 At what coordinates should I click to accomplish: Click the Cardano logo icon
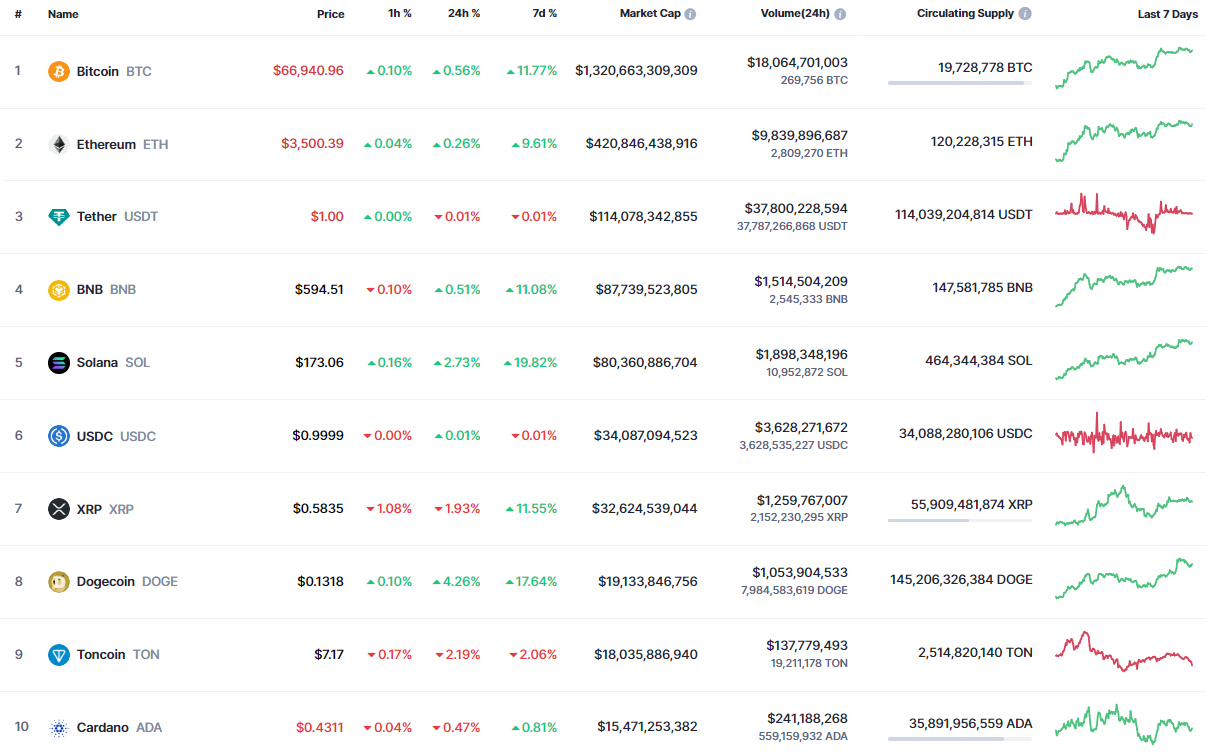point(59,728)
